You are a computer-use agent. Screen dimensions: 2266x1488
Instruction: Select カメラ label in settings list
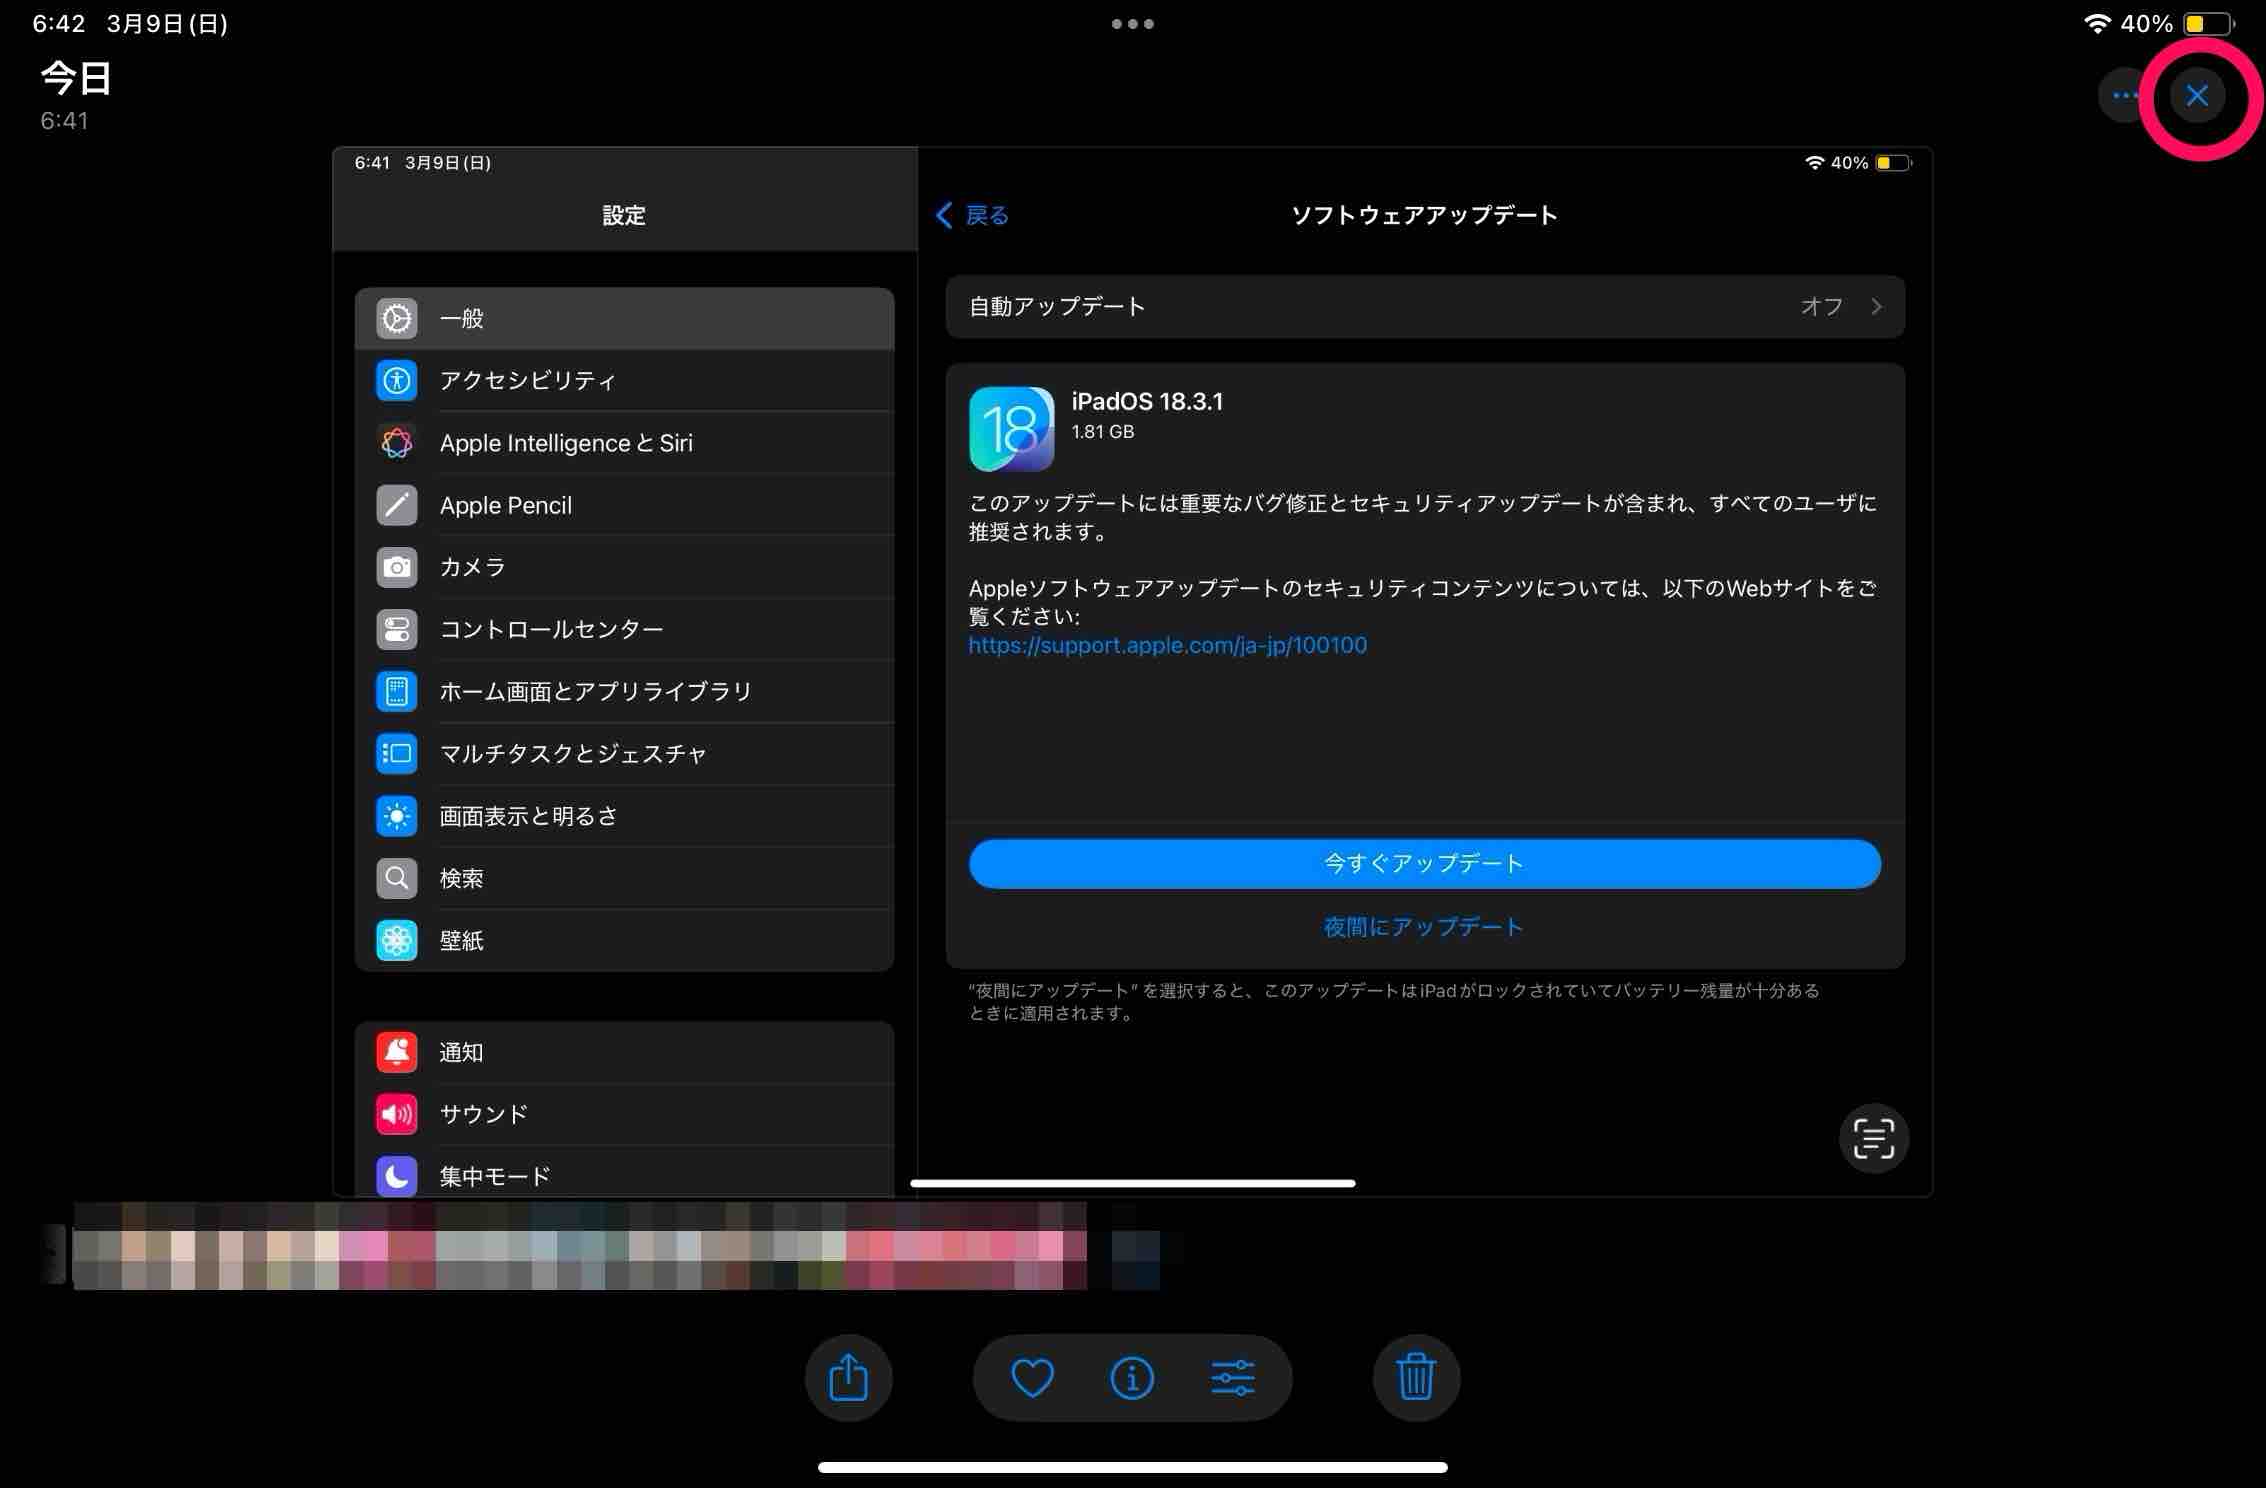473,567
